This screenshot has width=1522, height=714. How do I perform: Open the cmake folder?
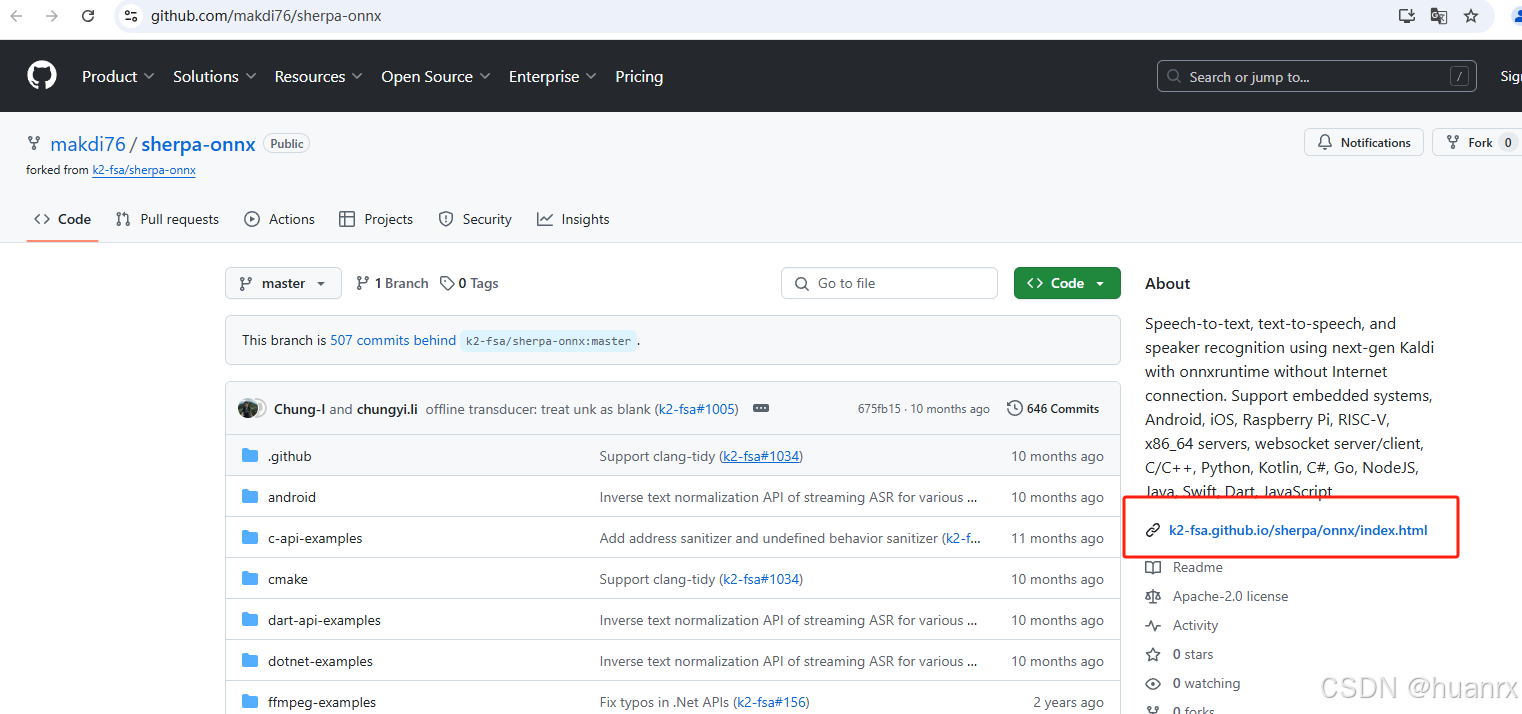click(x=288, y=579)
